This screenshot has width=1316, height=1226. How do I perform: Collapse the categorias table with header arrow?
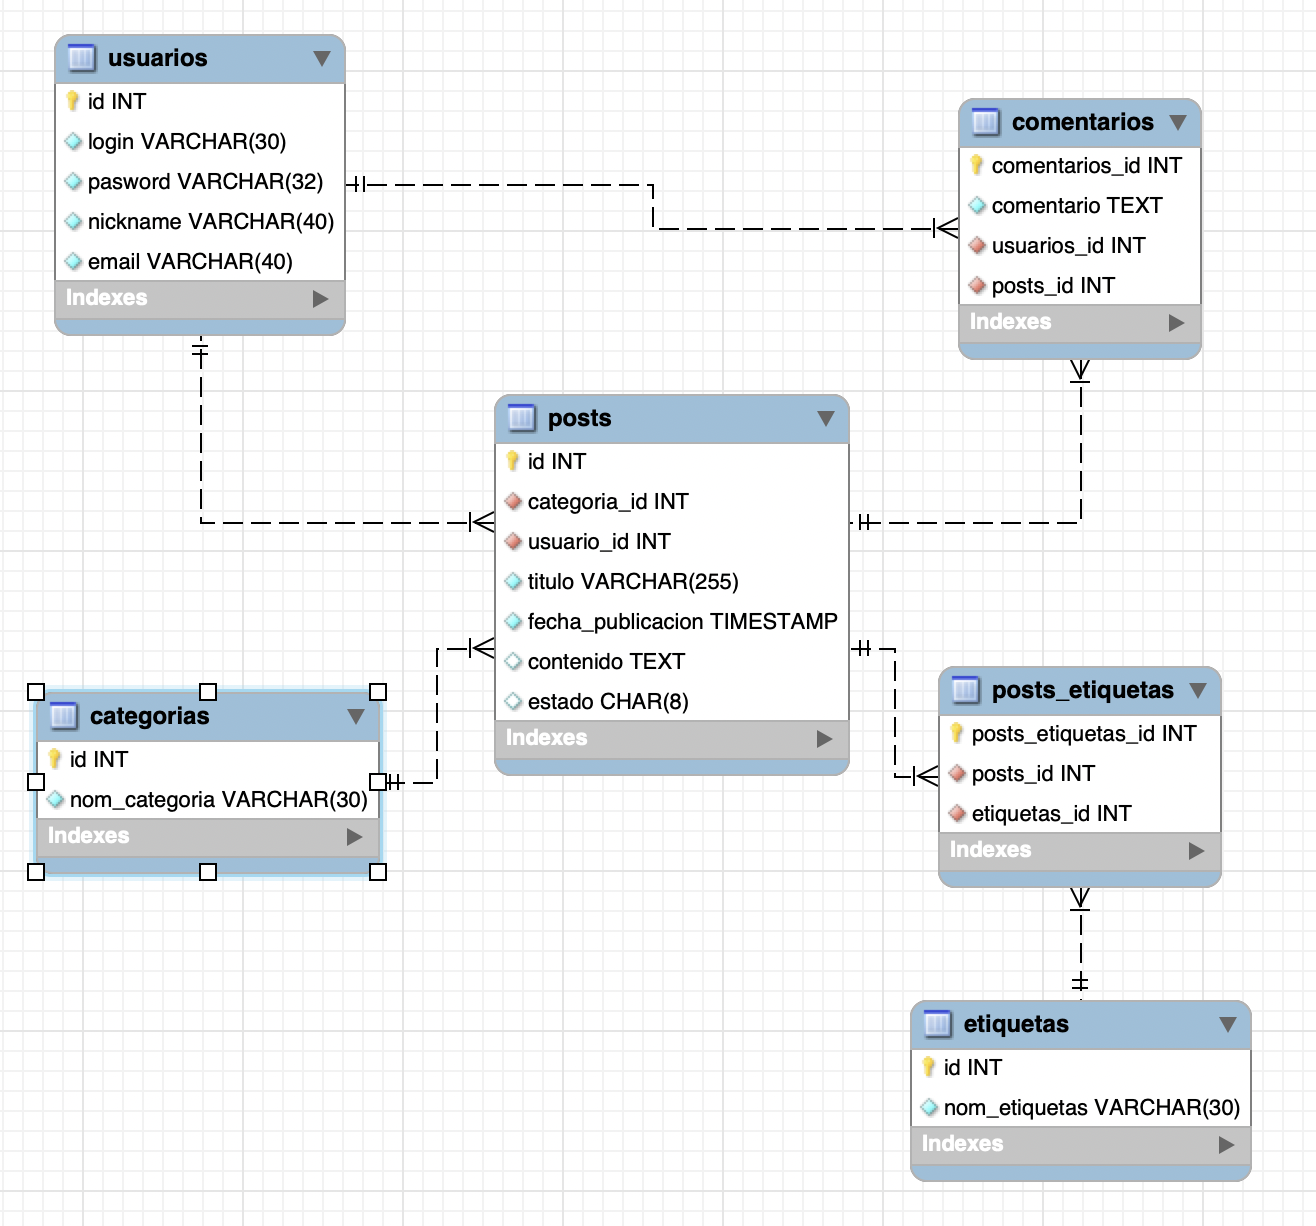355,716
